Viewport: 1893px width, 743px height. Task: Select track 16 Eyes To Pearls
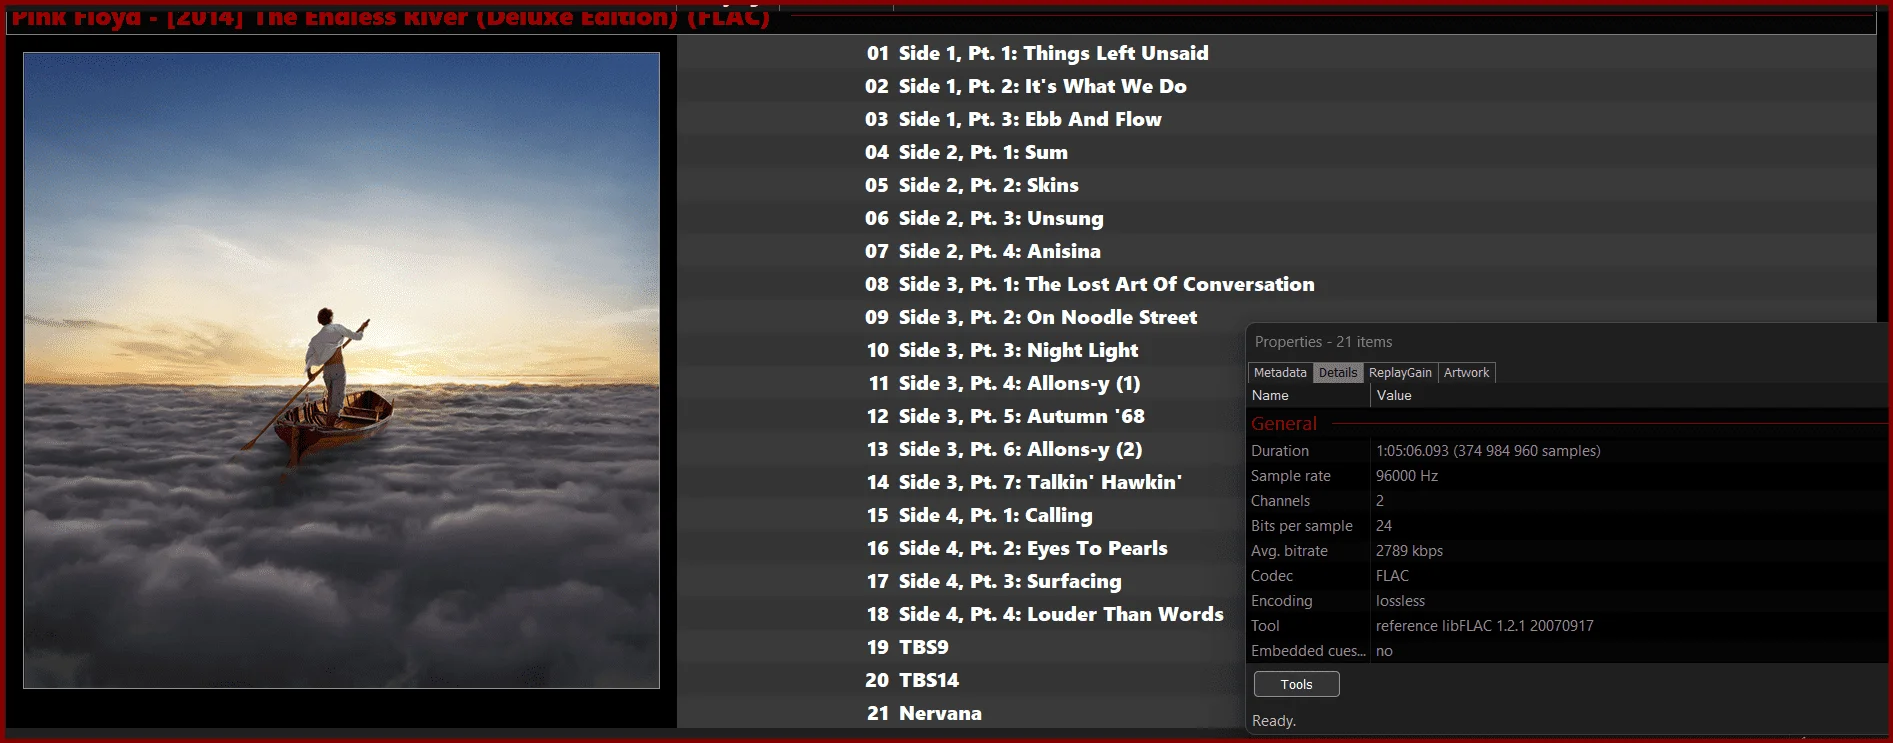pos(1017,548)
